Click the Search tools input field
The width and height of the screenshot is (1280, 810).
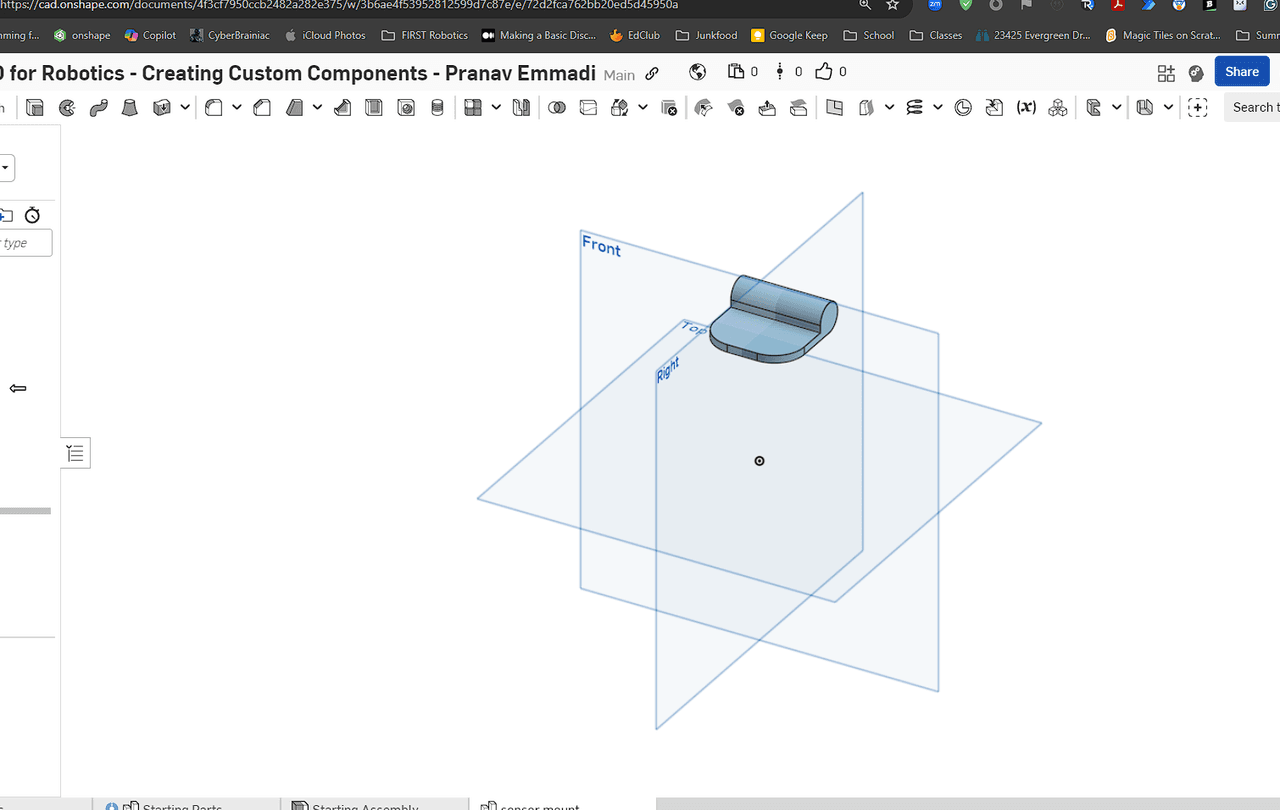click(1254, 107)
